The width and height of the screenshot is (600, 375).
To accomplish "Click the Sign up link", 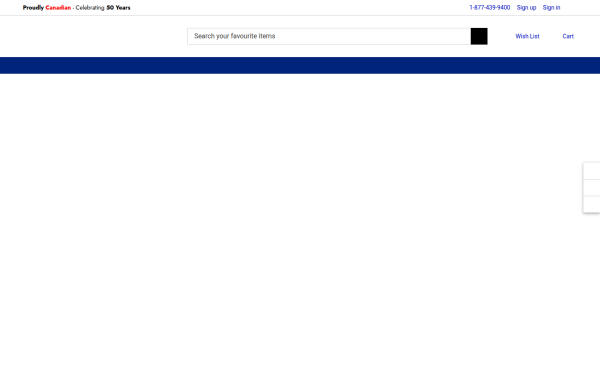I will (x=526, y=8).
